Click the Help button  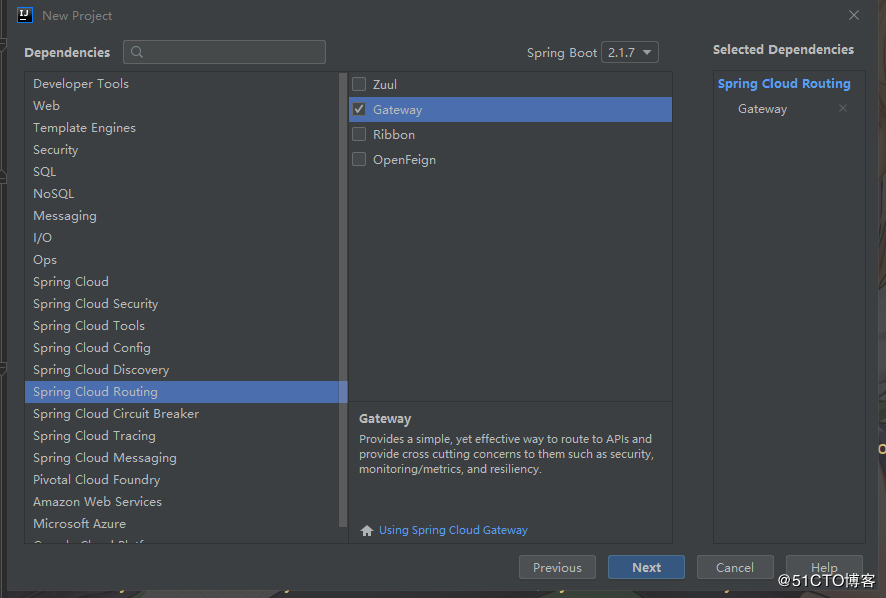click(824, 567)
